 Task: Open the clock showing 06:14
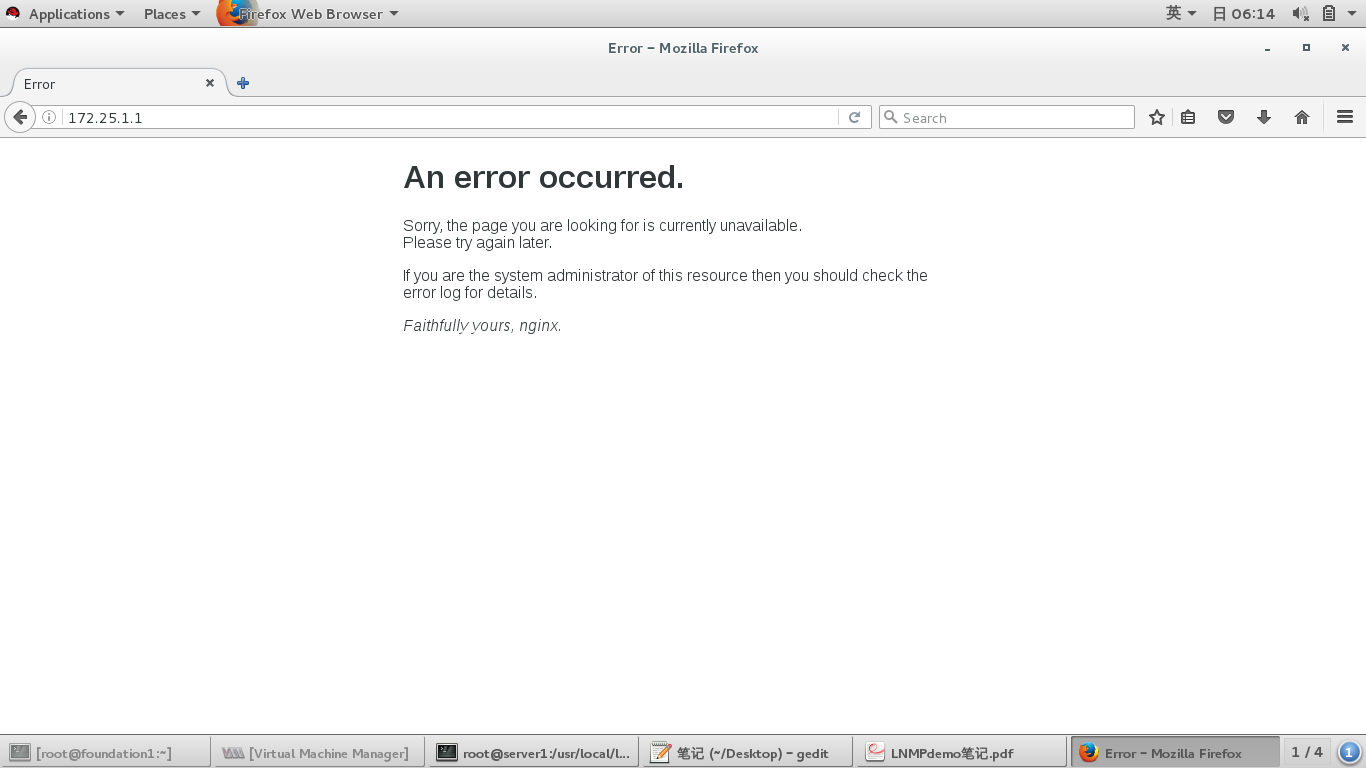pos(1243,14)
